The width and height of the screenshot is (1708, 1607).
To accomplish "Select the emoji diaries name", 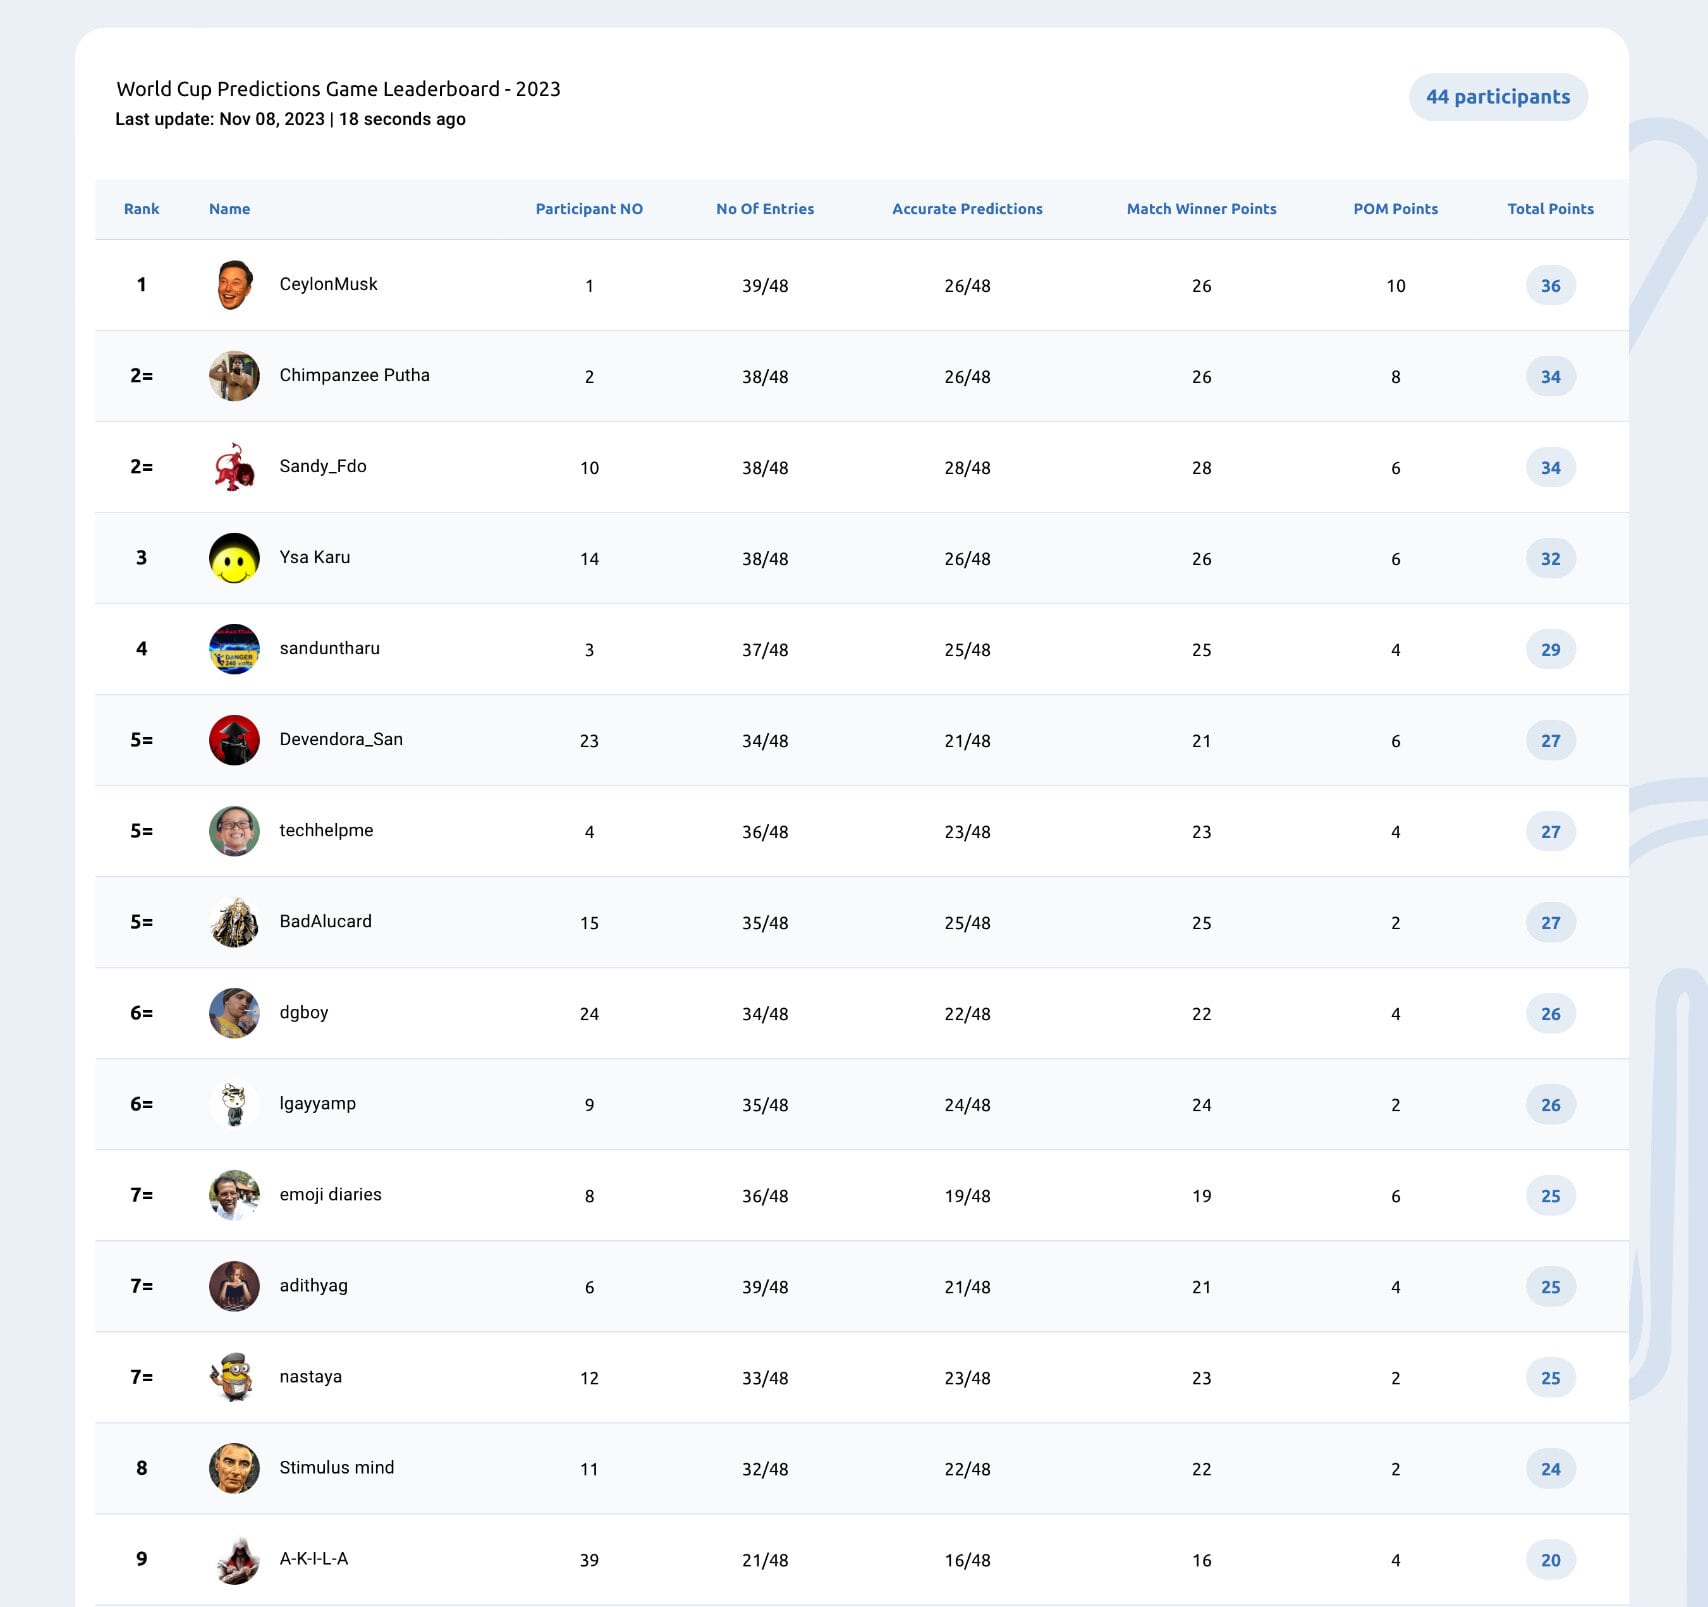I will coord(330,1194).
